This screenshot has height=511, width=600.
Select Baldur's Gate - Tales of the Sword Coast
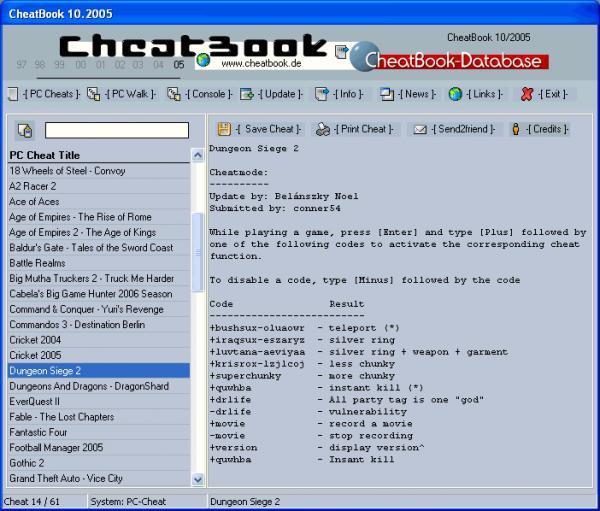pyautogui.click(x=99, y=248)
